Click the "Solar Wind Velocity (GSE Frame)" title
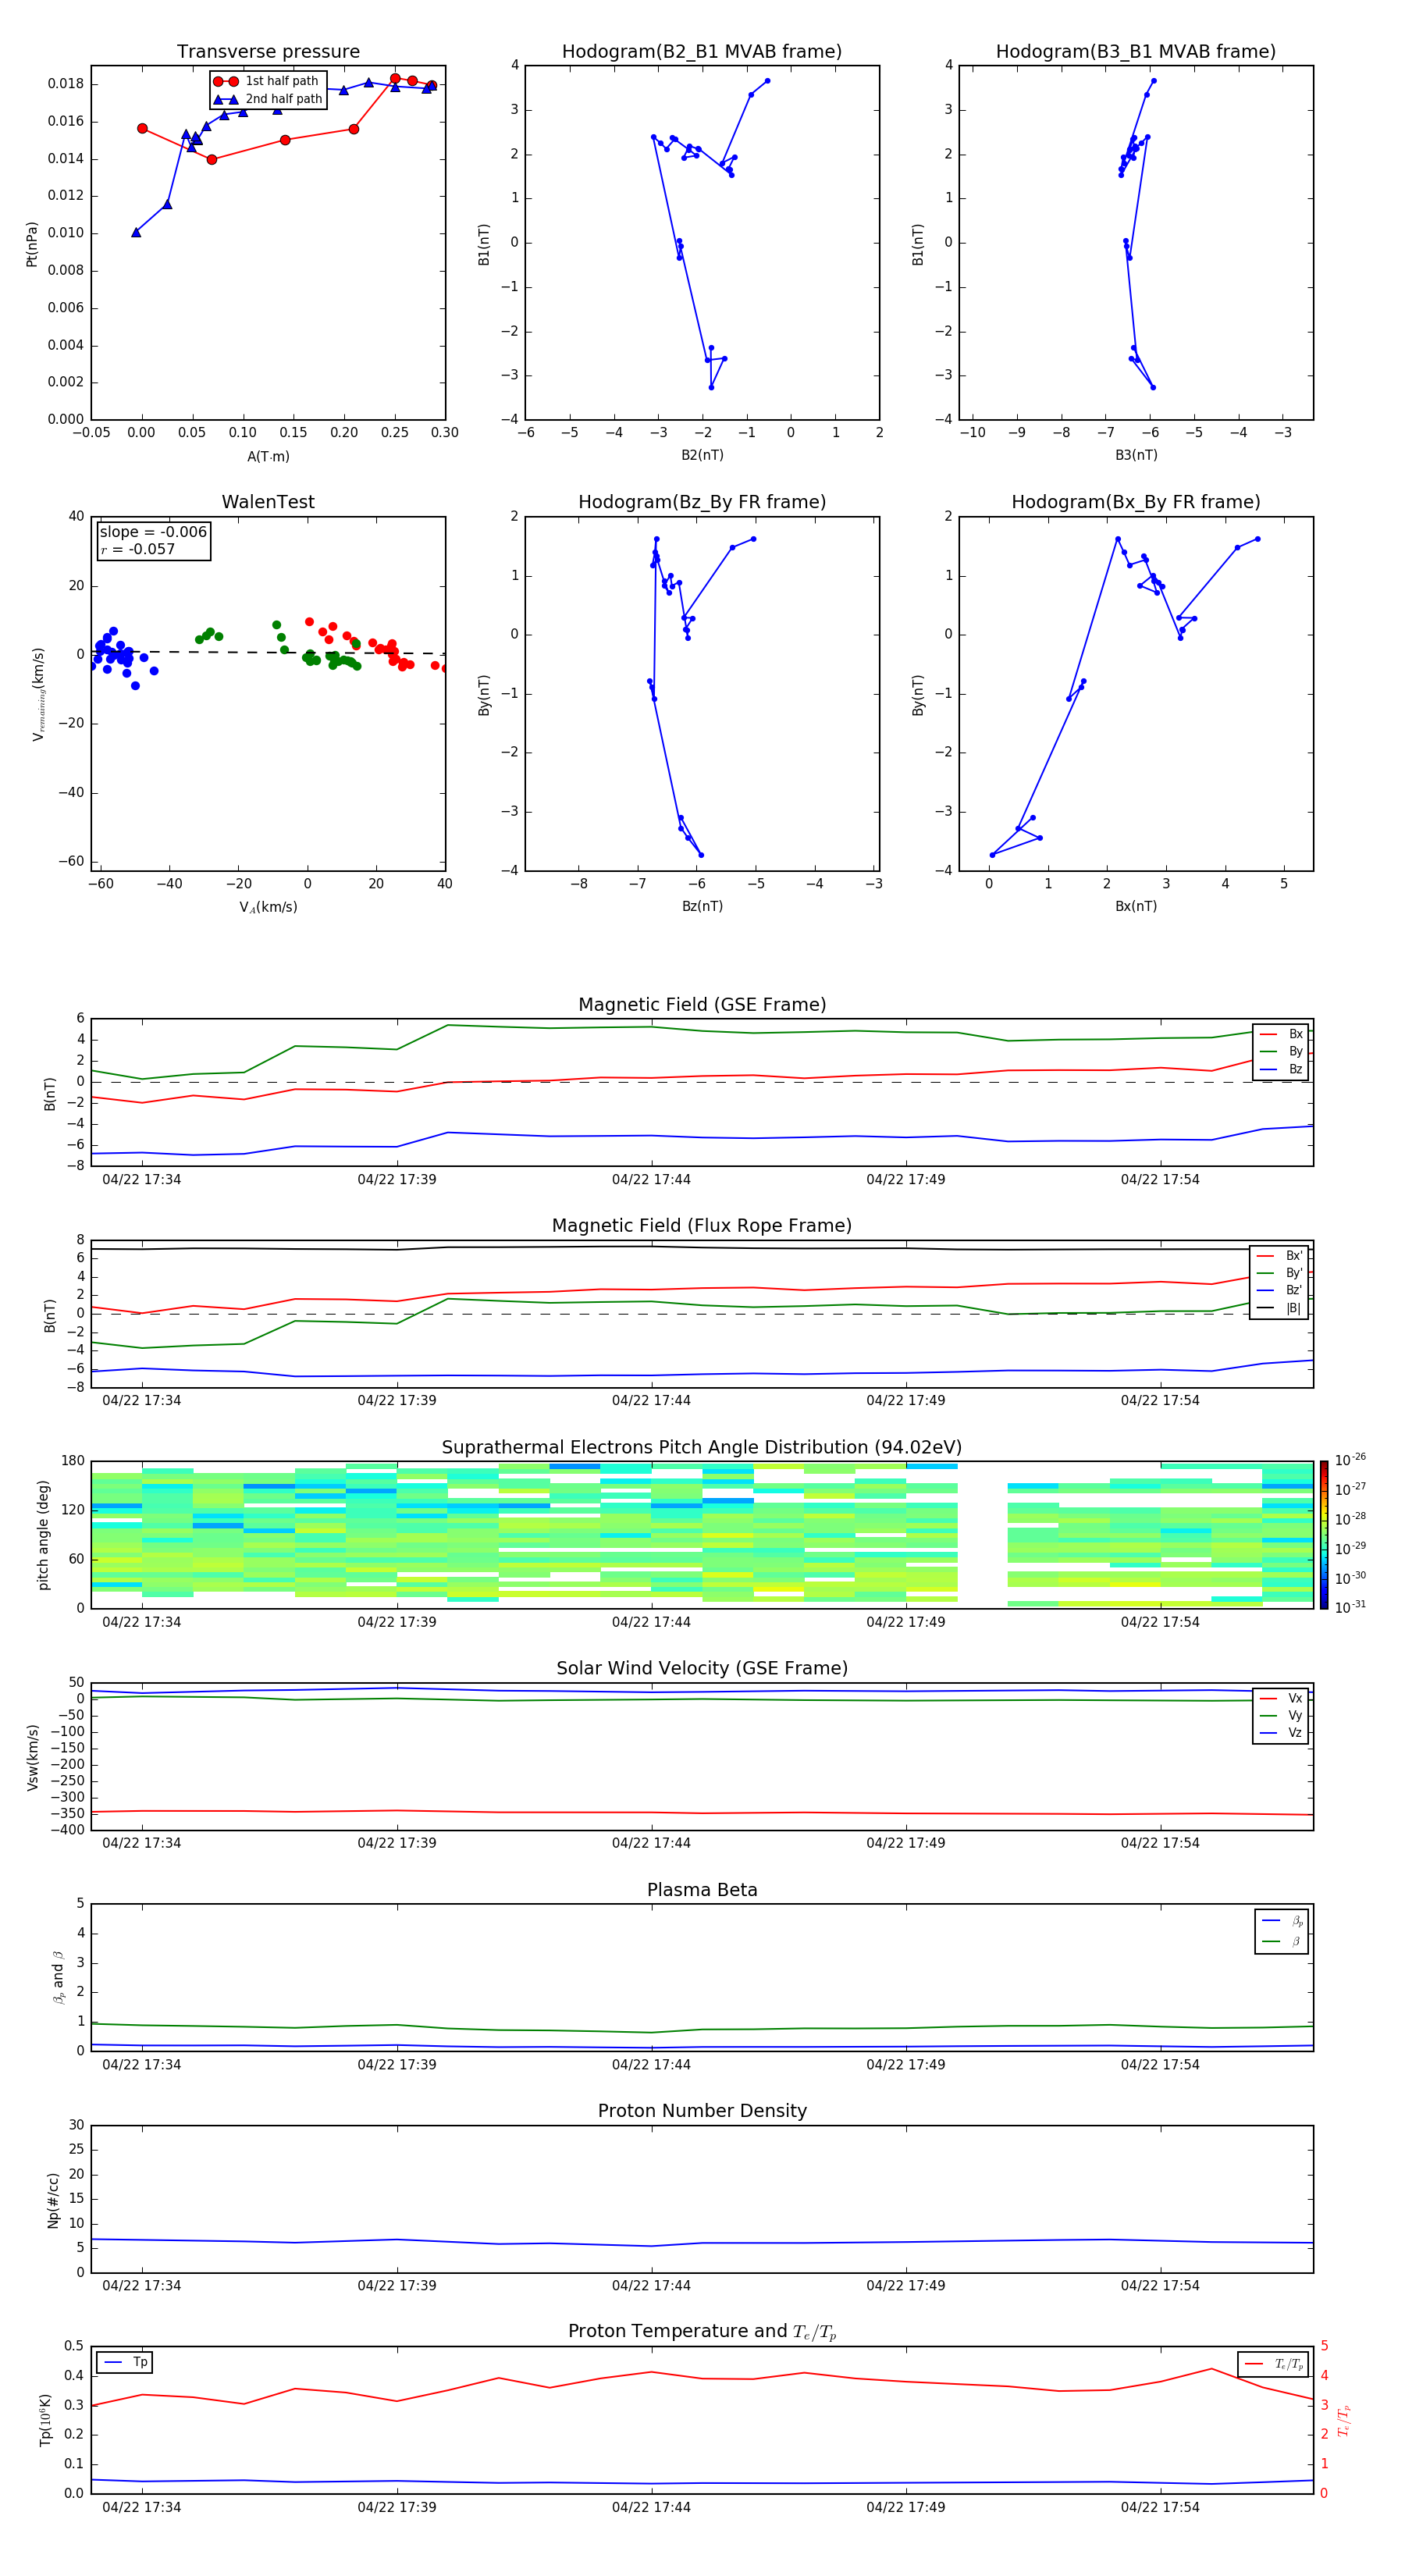 click(x=702, y=1668)
